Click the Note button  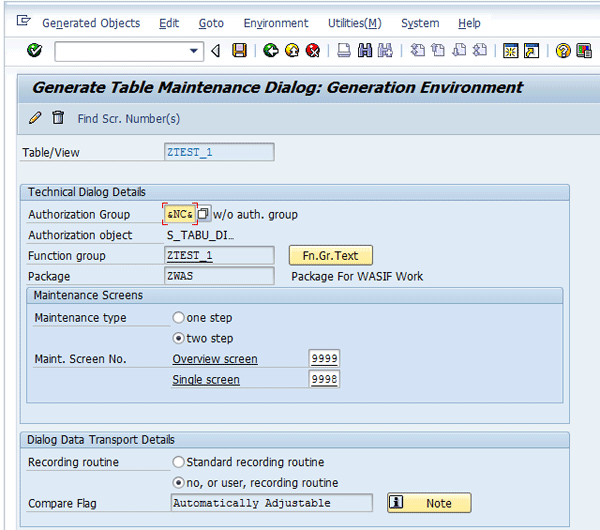coord(429,503)
